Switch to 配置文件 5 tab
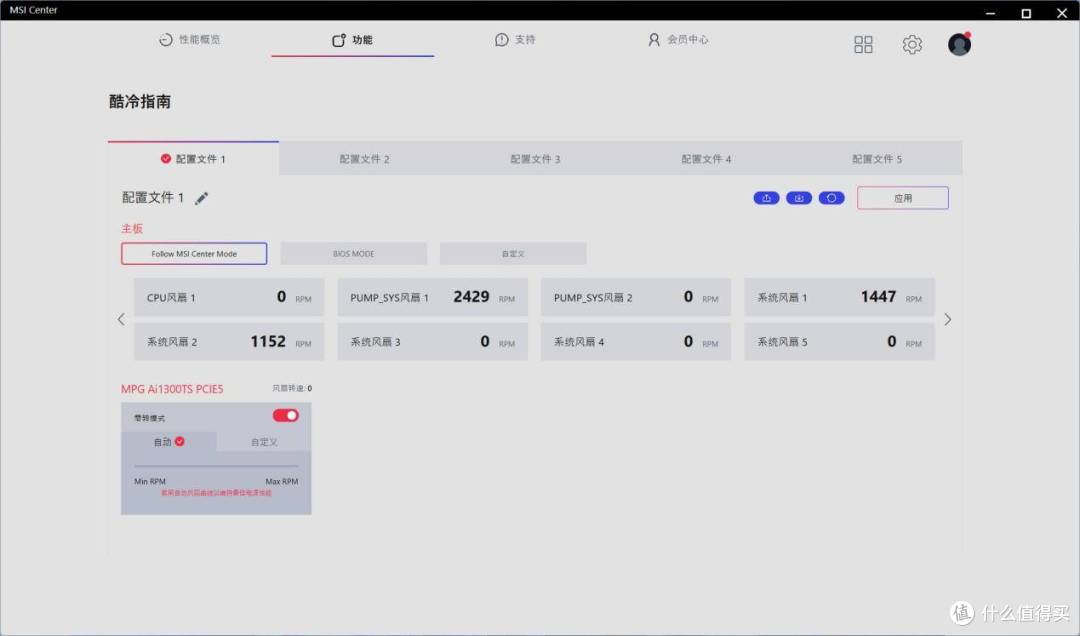The height and width of the screenshot is (636, 1080). (877, 159)
